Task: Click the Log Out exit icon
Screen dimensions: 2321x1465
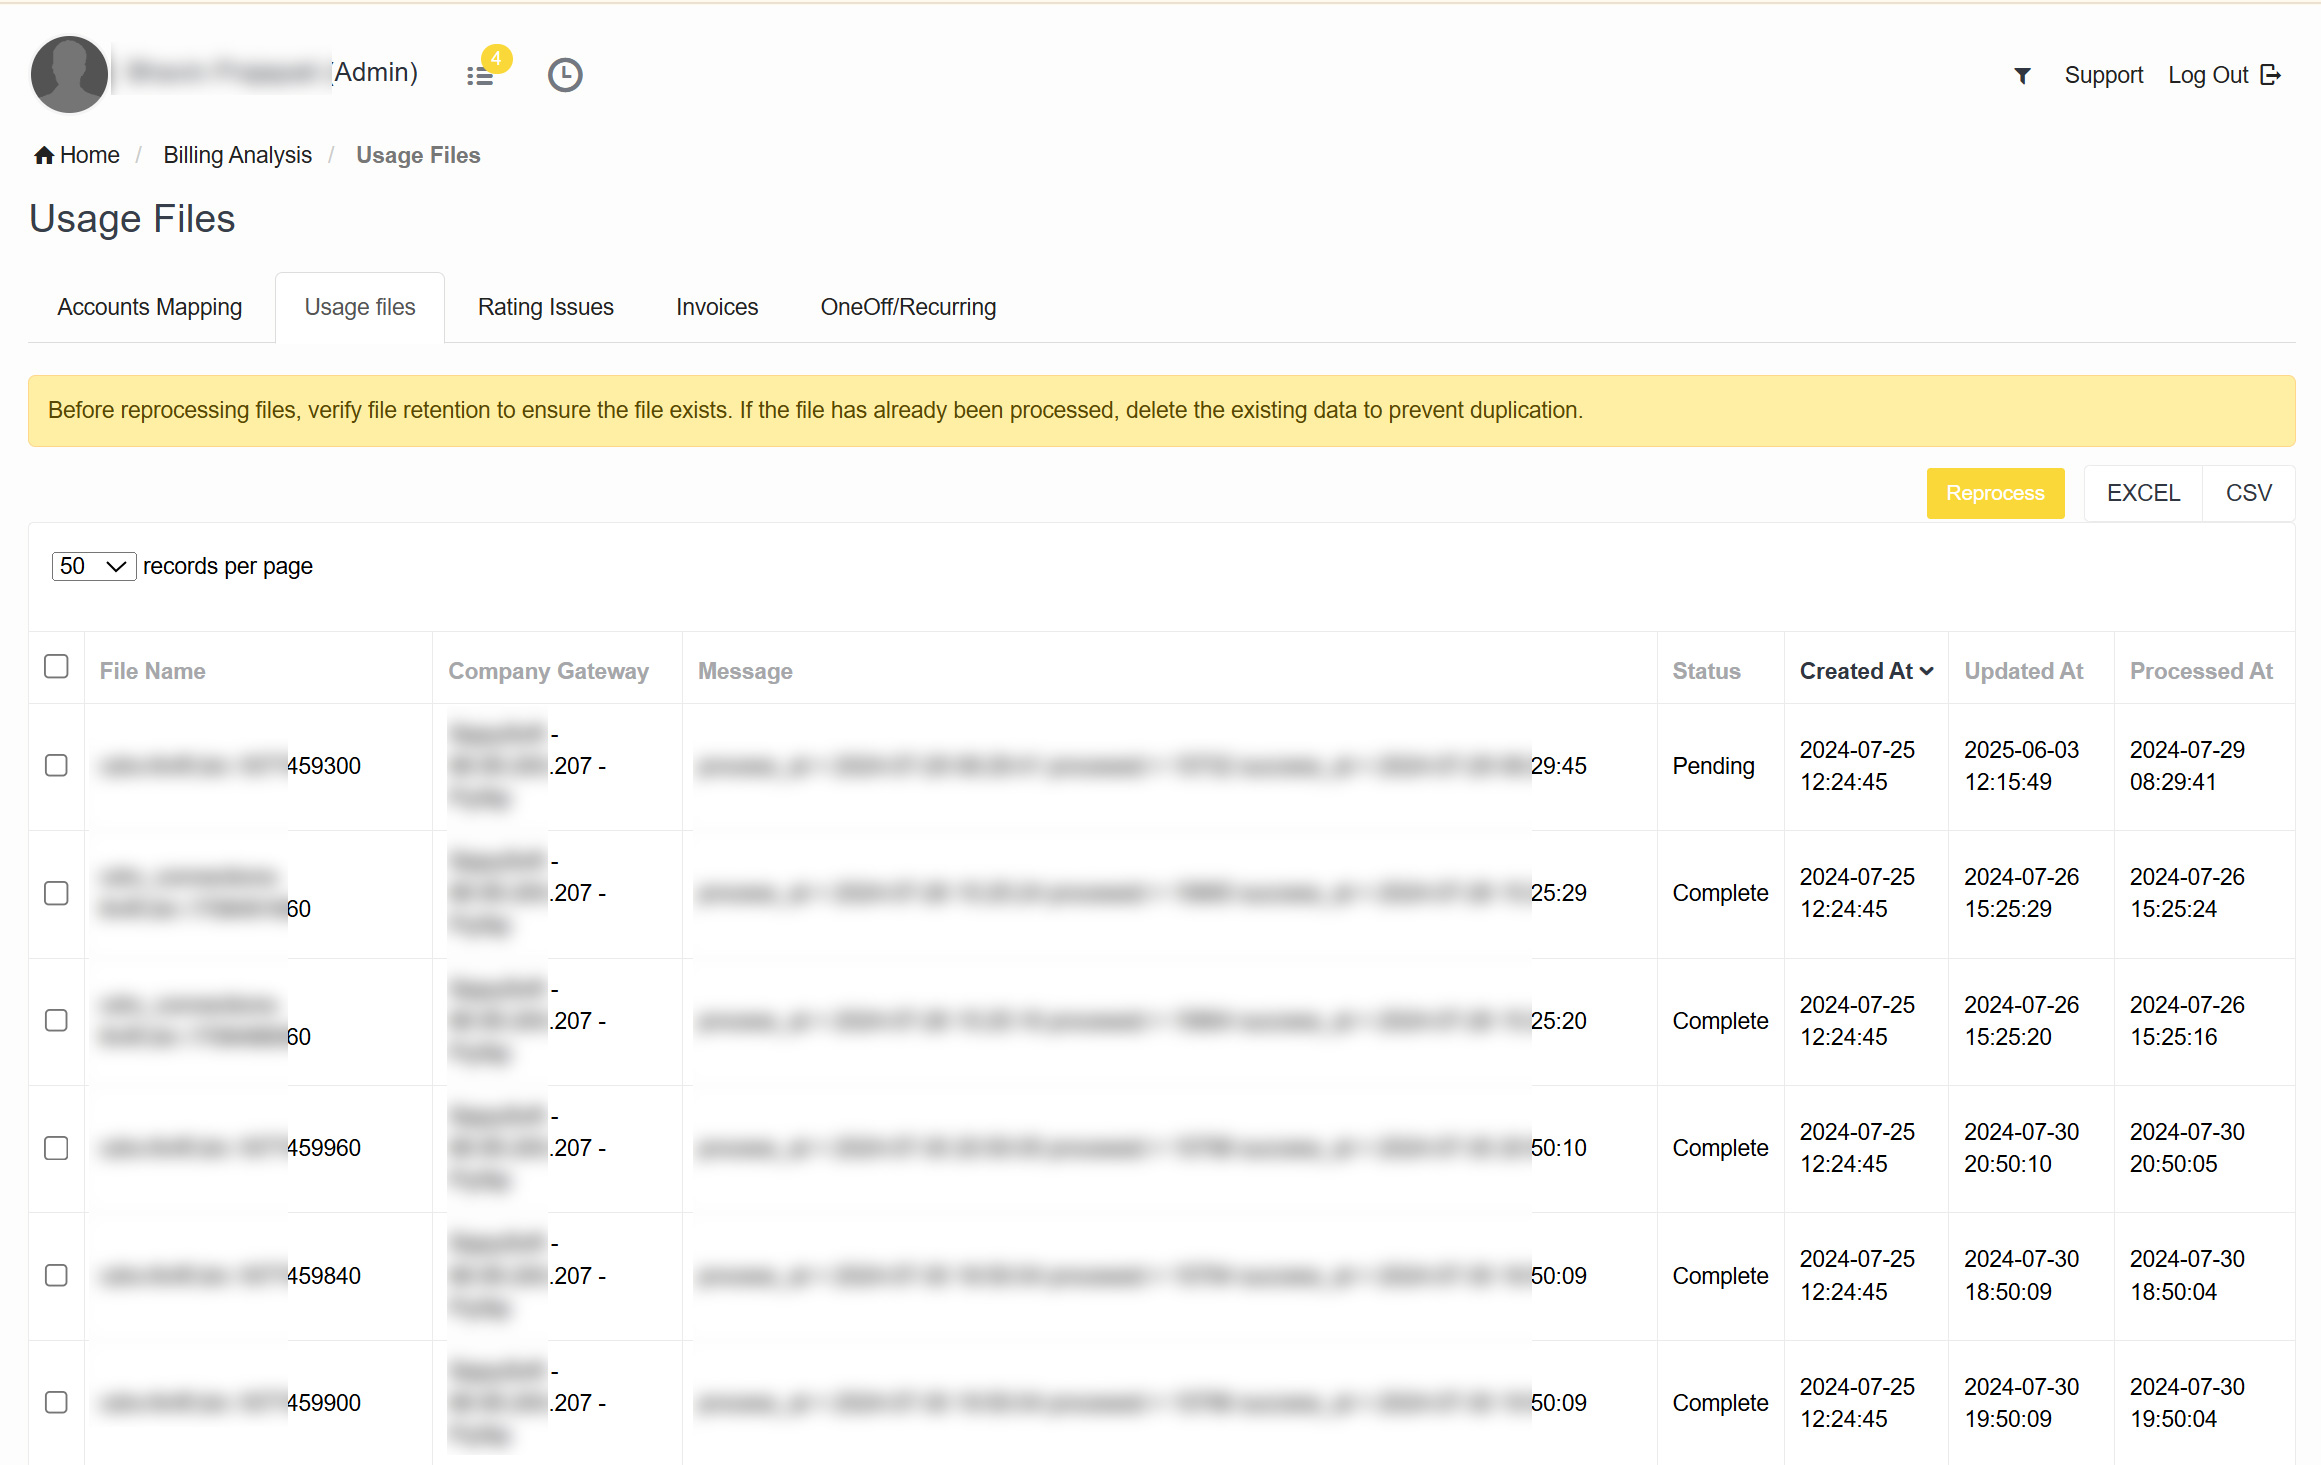Action: pos(2271,75)
